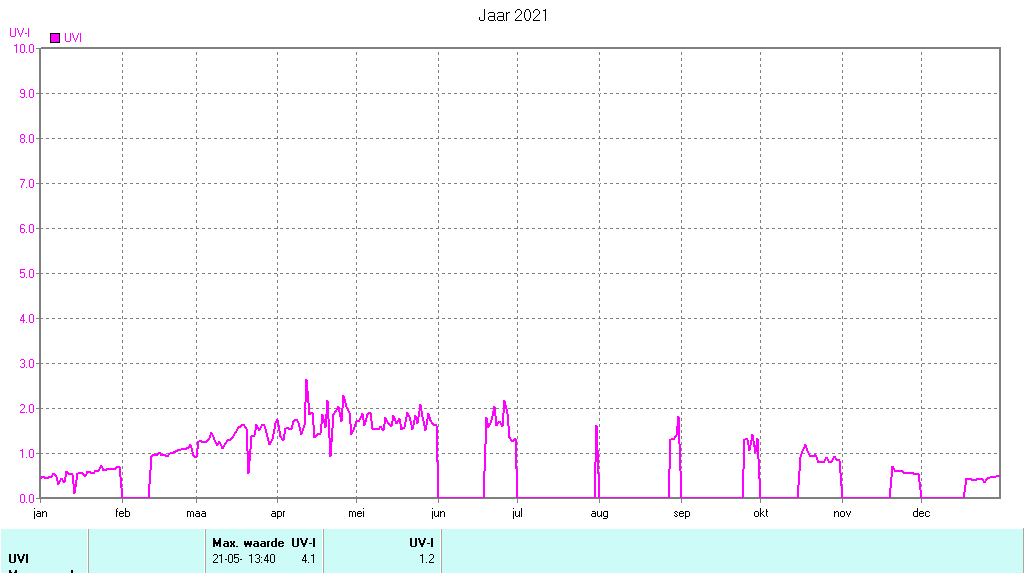Image resolution: width=1024 pixels, height=573 pixels.
Task: Click the 6.0 y-axis label
Action: click(27, 229)
